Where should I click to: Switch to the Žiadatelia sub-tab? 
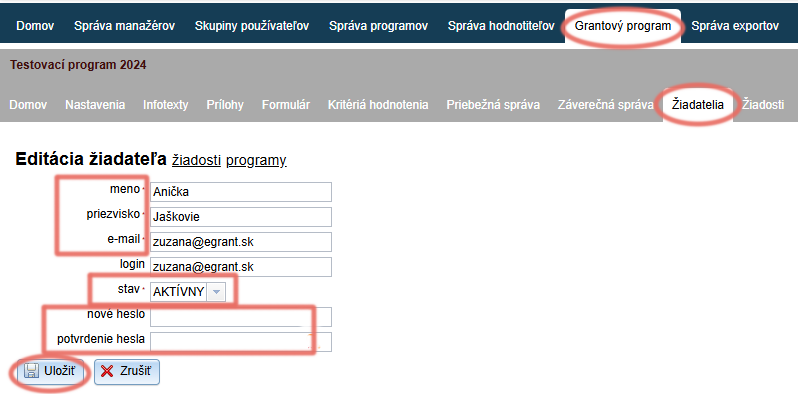[x=698, y=105]
